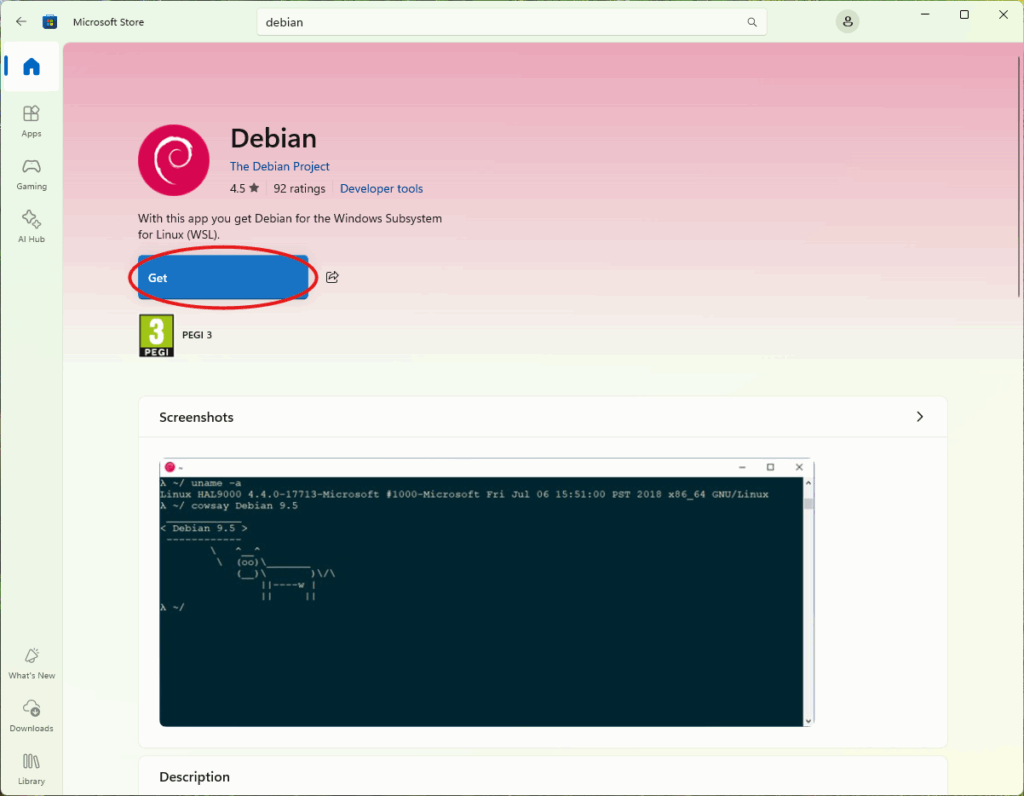Open the Developer tools category link
The height and width of the screenshot is (796, 1024).
(381, 189)
